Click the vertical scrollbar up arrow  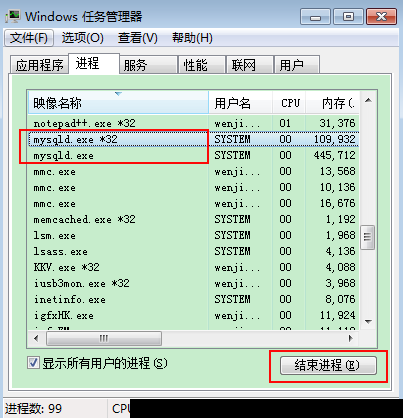click(368, 100)
